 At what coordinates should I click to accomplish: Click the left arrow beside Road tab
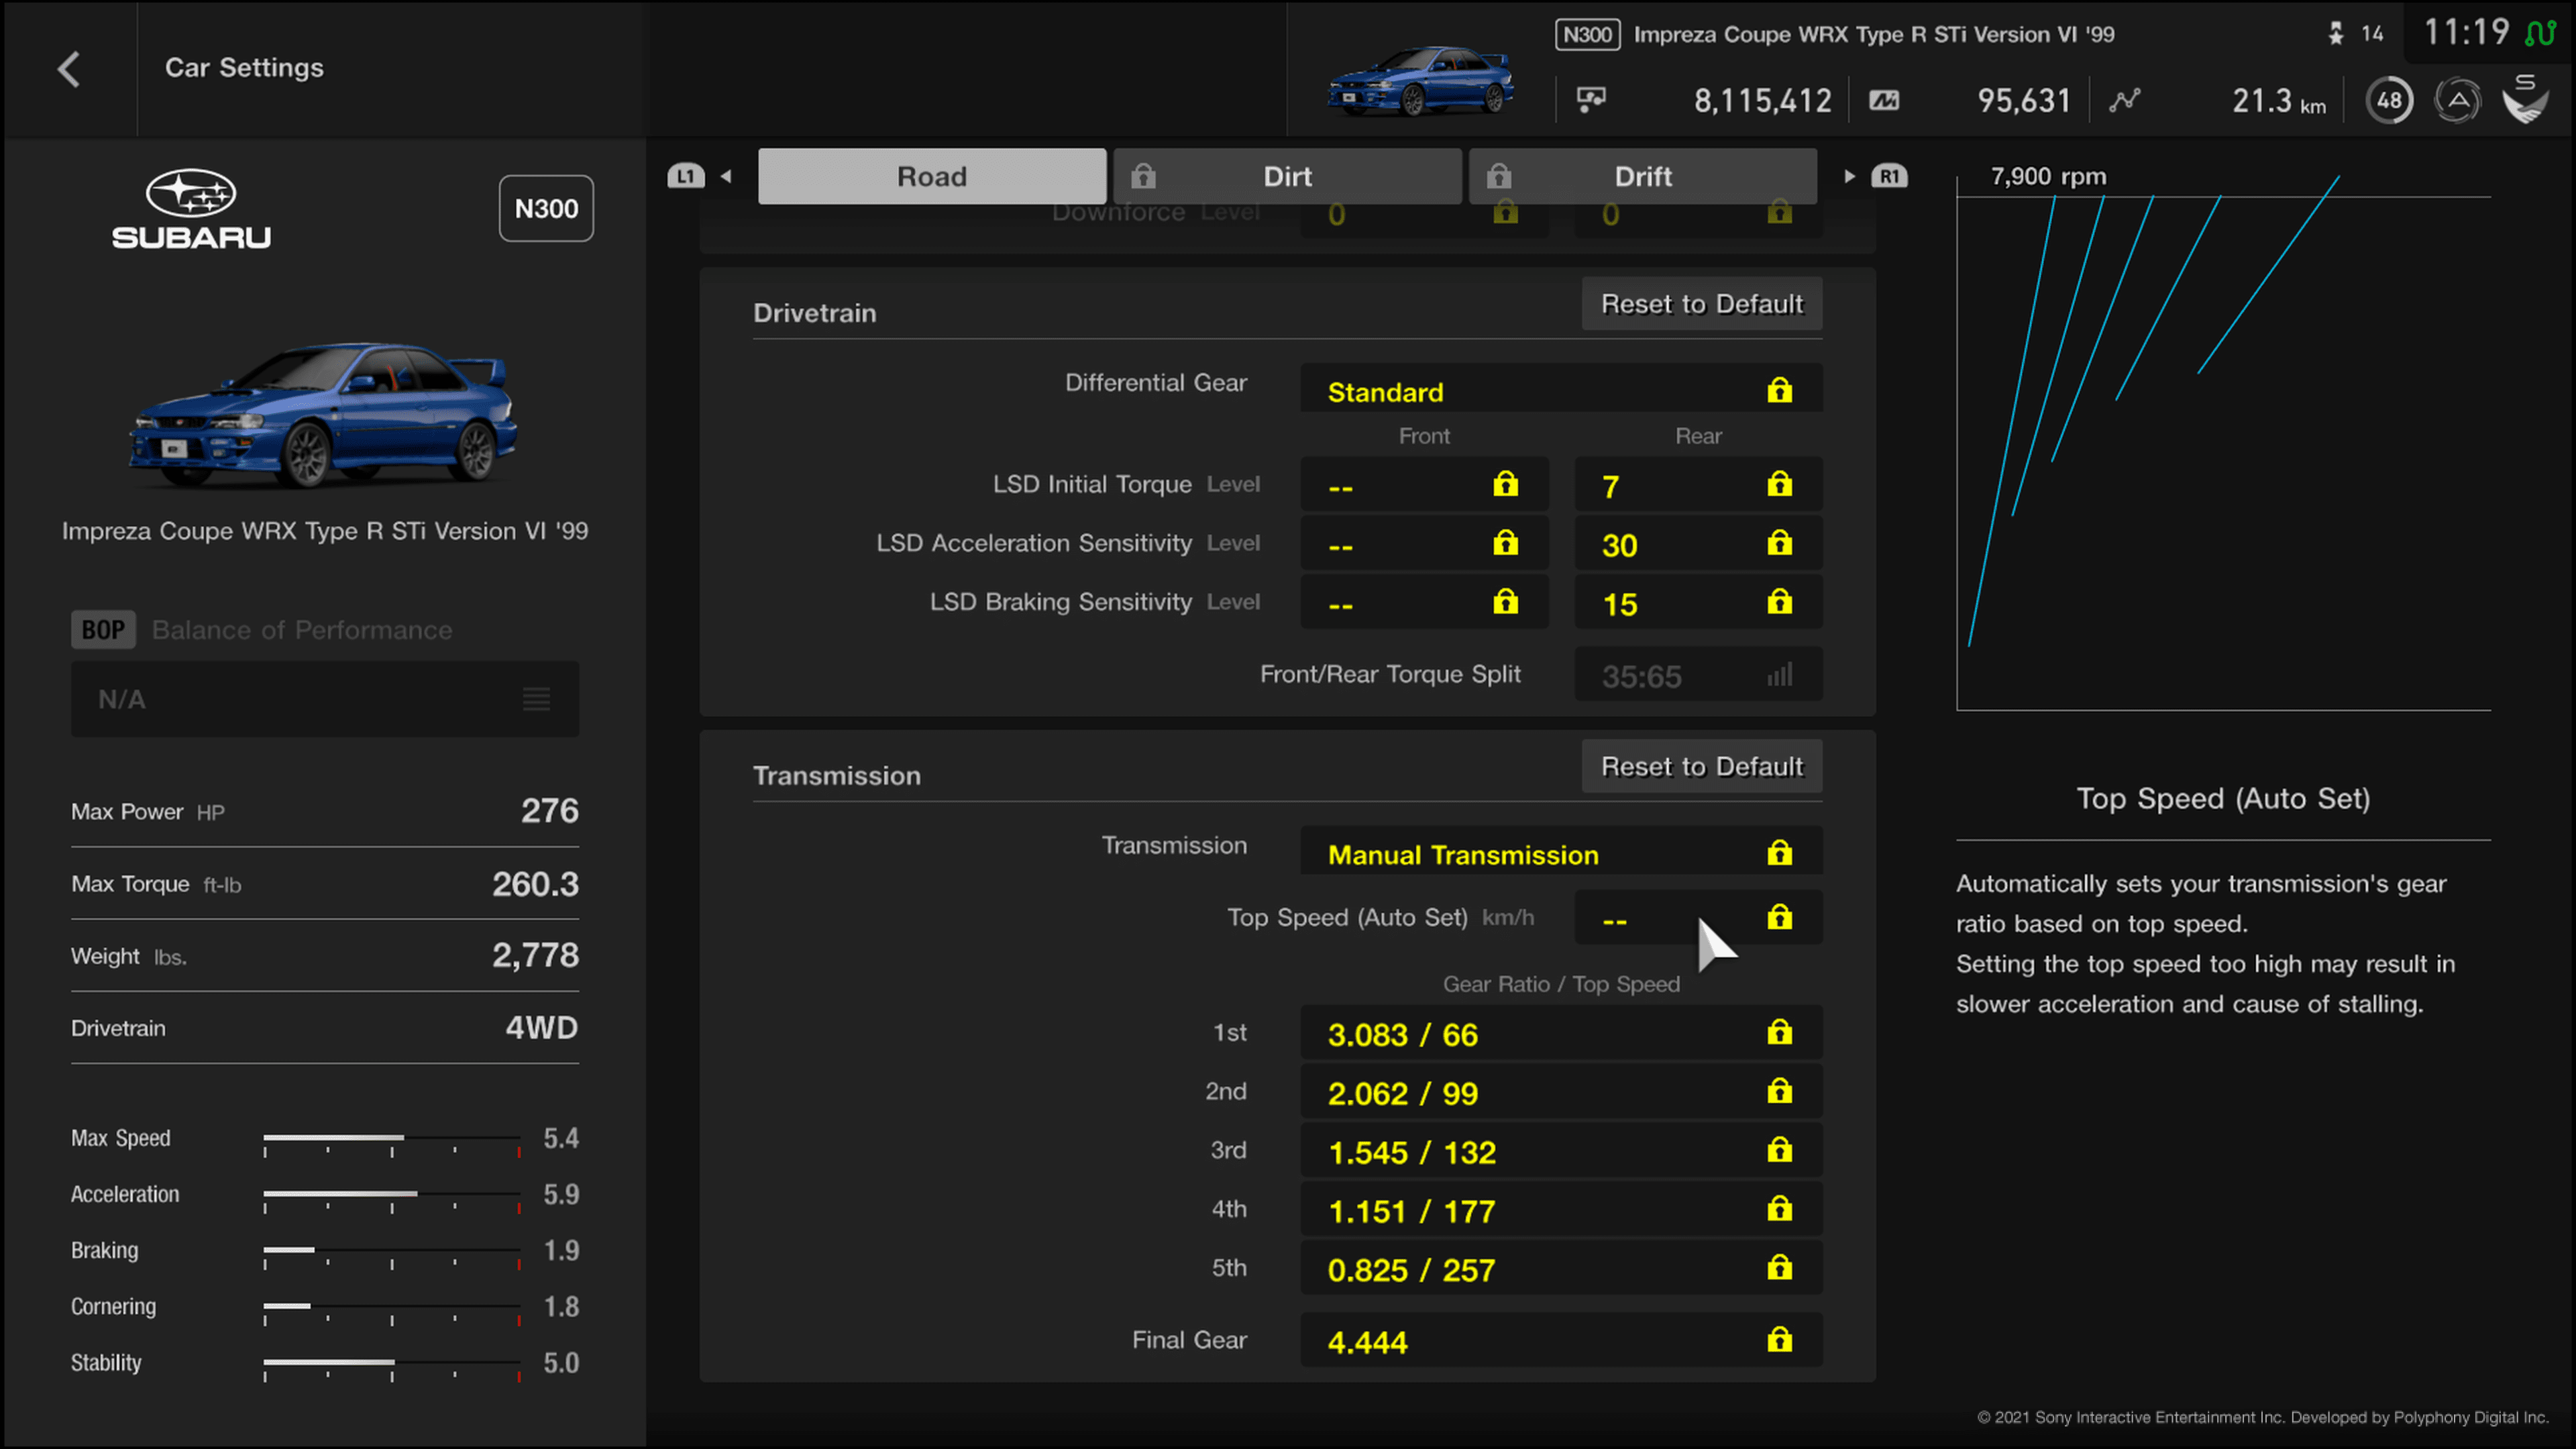[727, 177]
